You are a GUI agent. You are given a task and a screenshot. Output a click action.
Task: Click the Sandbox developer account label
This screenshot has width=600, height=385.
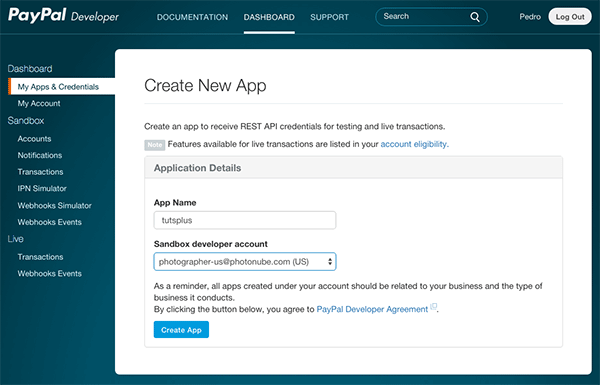(210, 244)
